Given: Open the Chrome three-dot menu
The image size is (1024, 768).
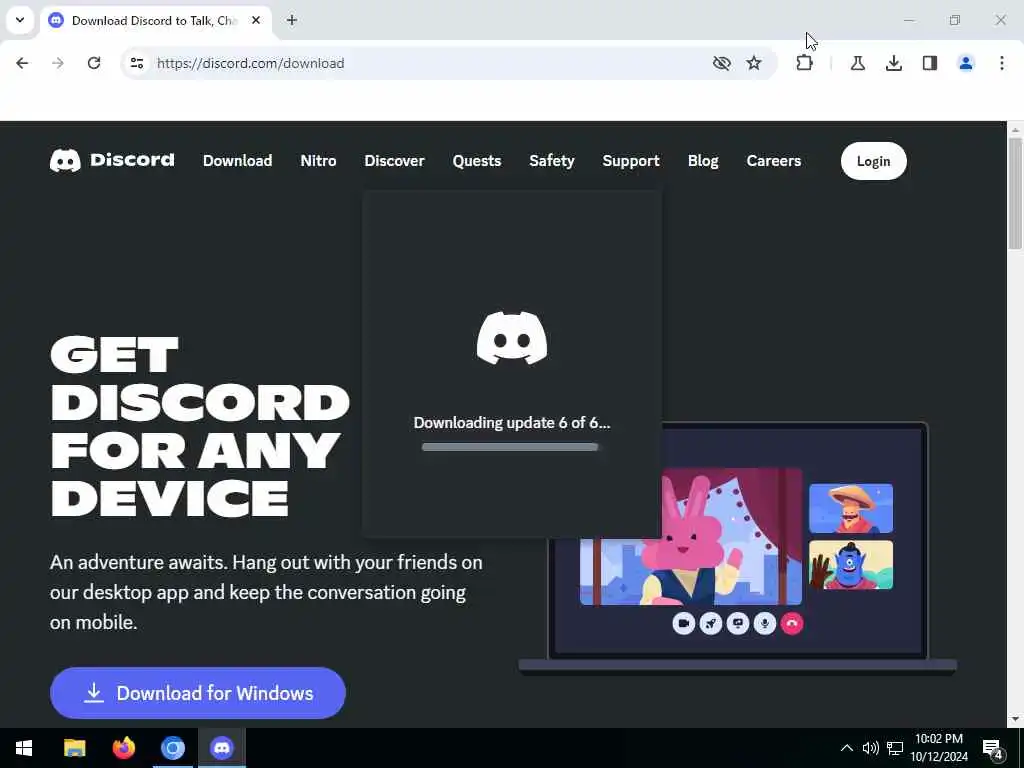Looking at the screenshot, I should 1002,63.
